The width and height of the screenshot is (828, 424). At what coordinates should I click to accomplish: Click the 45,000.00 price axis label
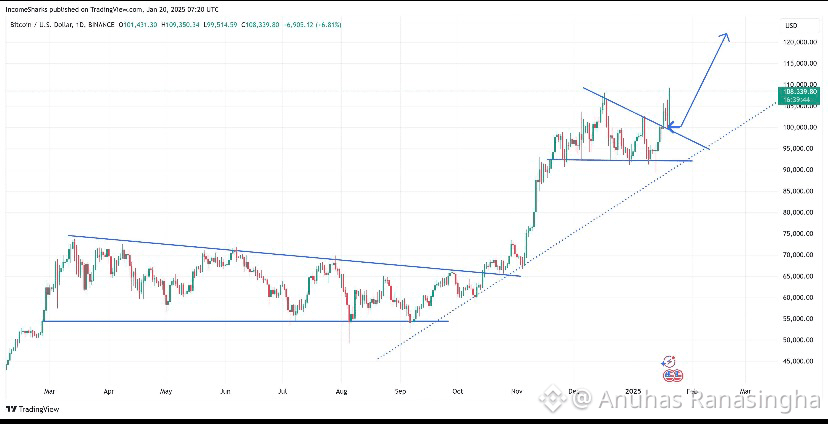798,362
